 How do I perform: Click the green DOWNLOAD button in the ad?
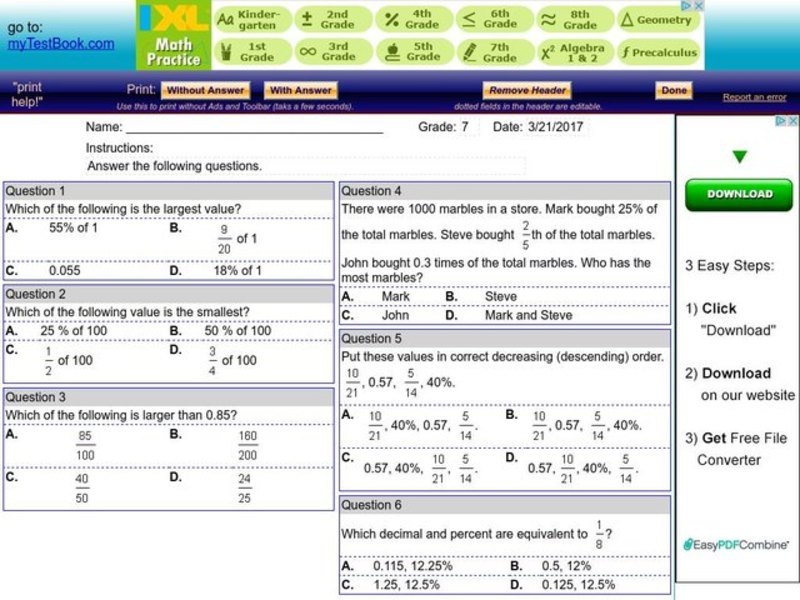739,193
